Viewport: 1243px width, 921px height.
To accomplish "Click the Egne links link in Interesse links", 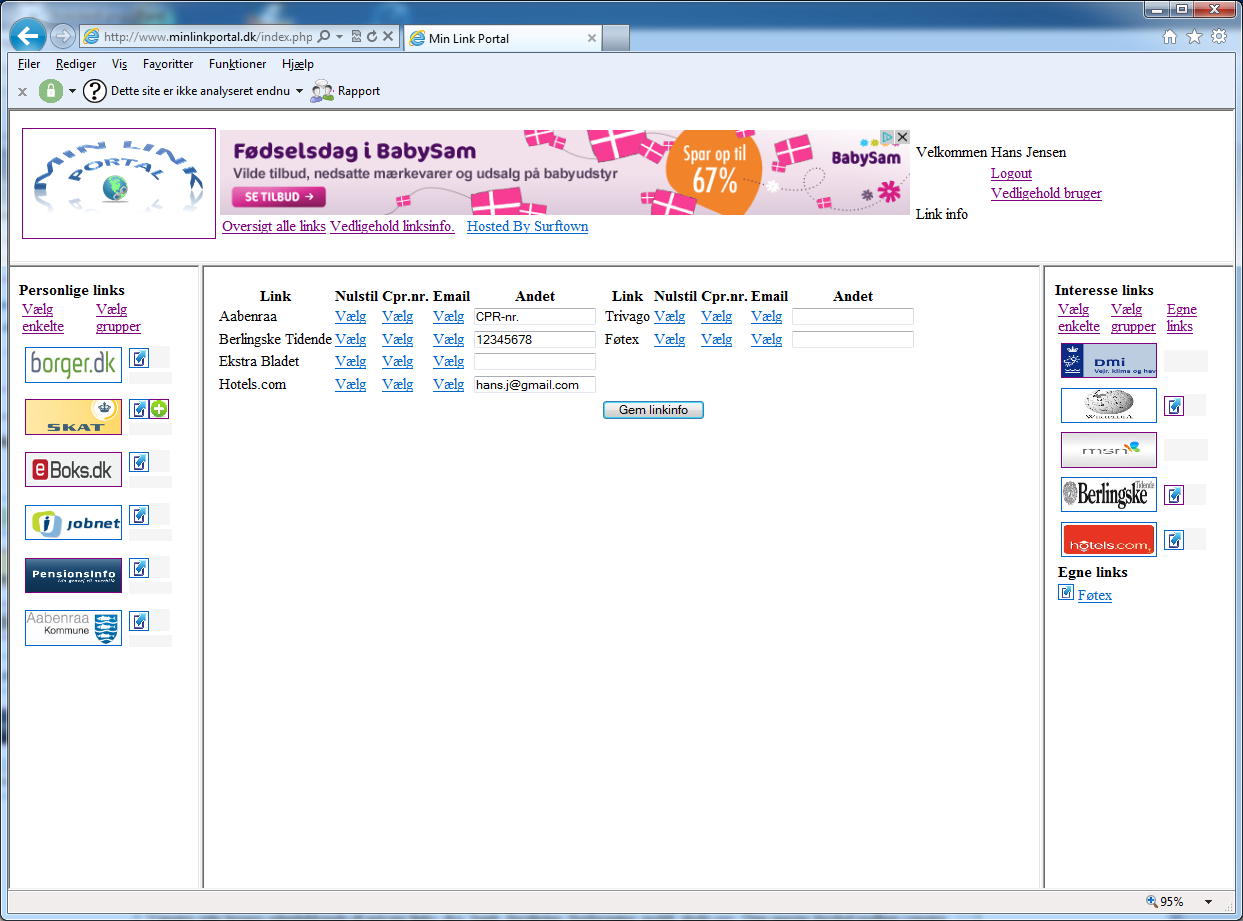I will 1182,318.
